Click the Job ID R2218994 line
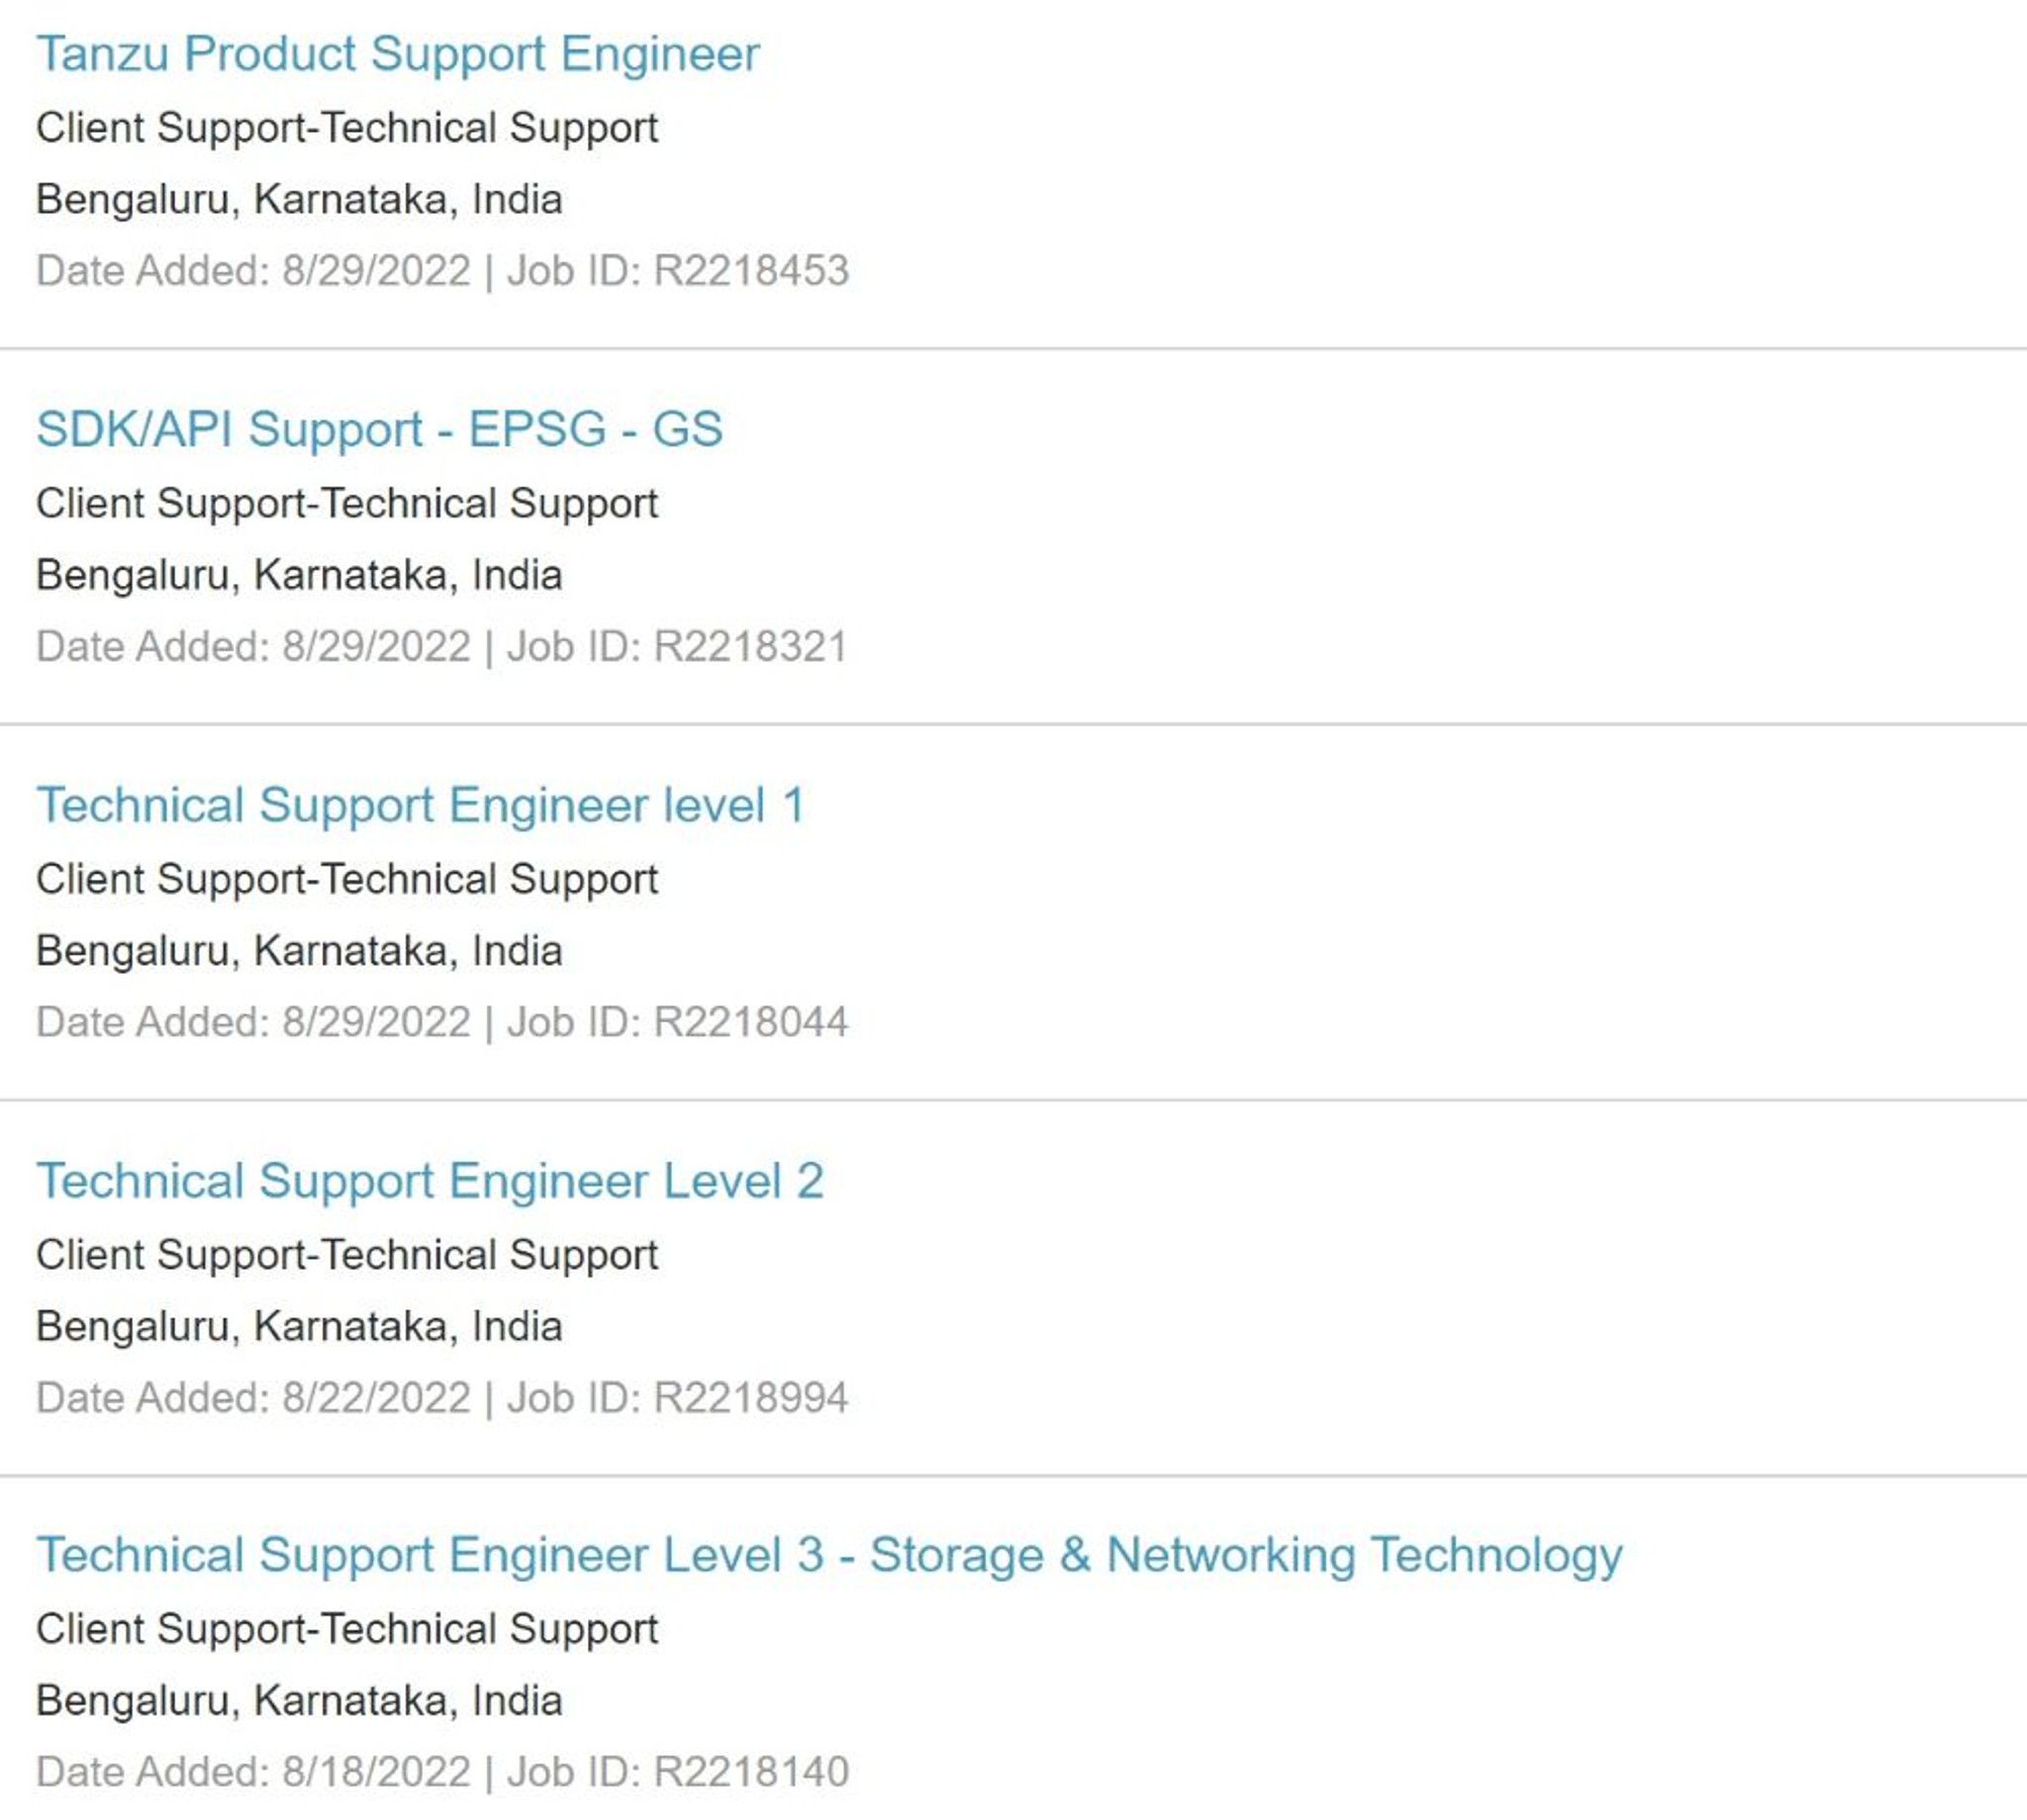2027x1820 pixels. pyautogui.click(x=442, y=1398)
